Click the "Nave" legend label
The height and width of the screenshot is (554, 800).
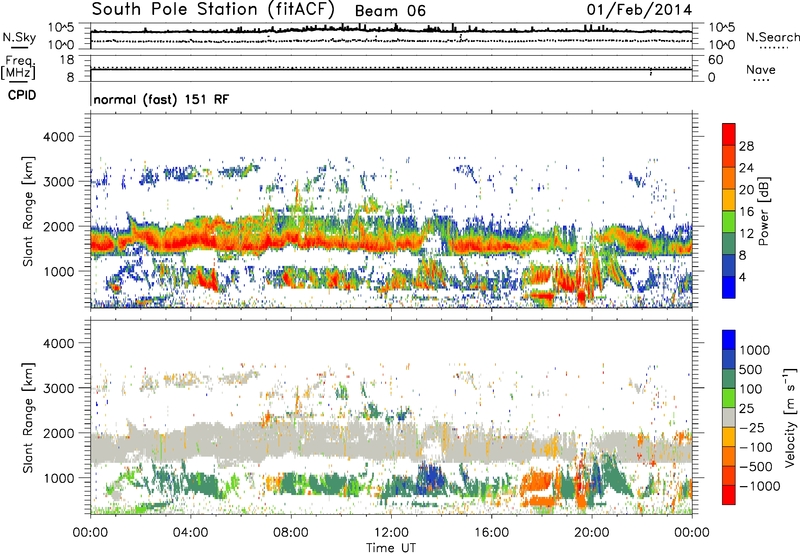click(x=761, y=69)
